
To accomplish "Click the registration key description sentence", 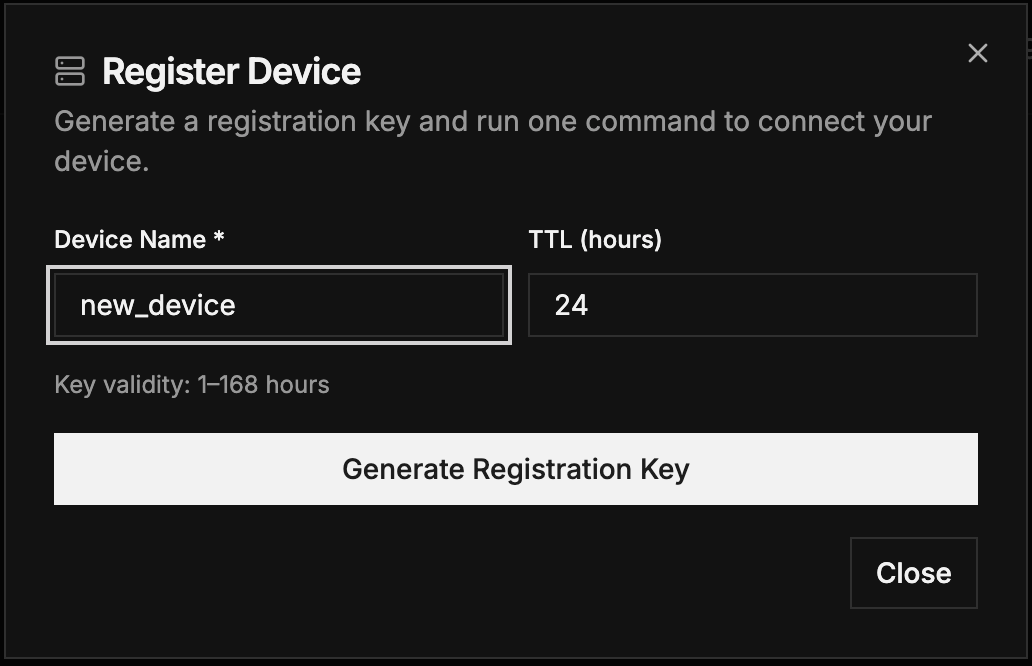I will (493, 141).
